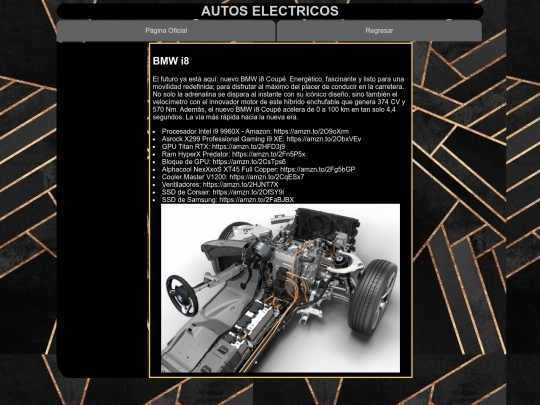Click the GPU Titan RTX list item

click(224, 147)
